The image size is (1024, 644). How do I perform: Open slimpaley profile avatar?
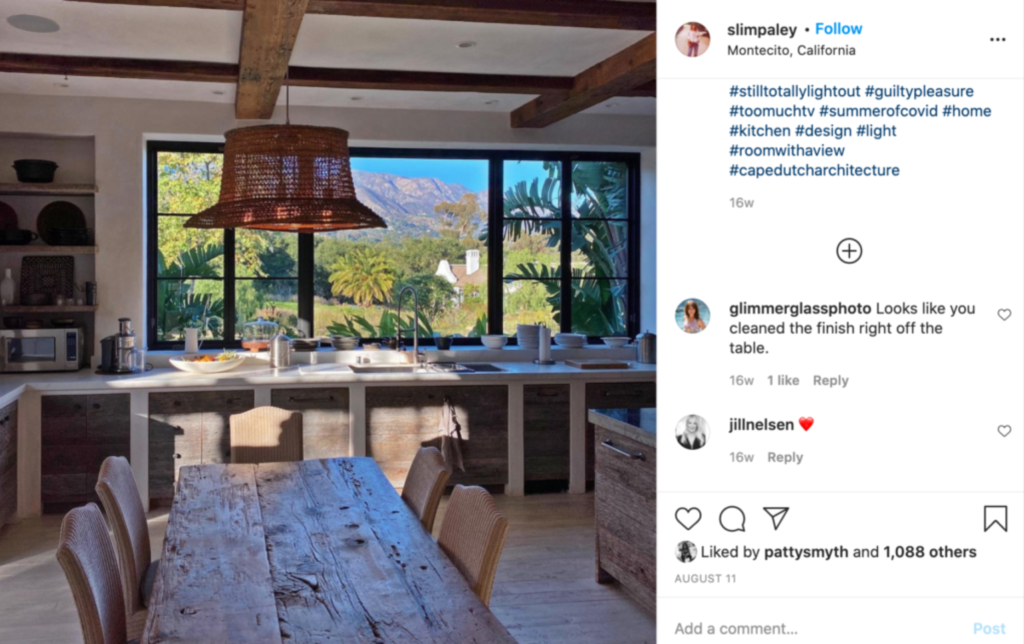692,39
